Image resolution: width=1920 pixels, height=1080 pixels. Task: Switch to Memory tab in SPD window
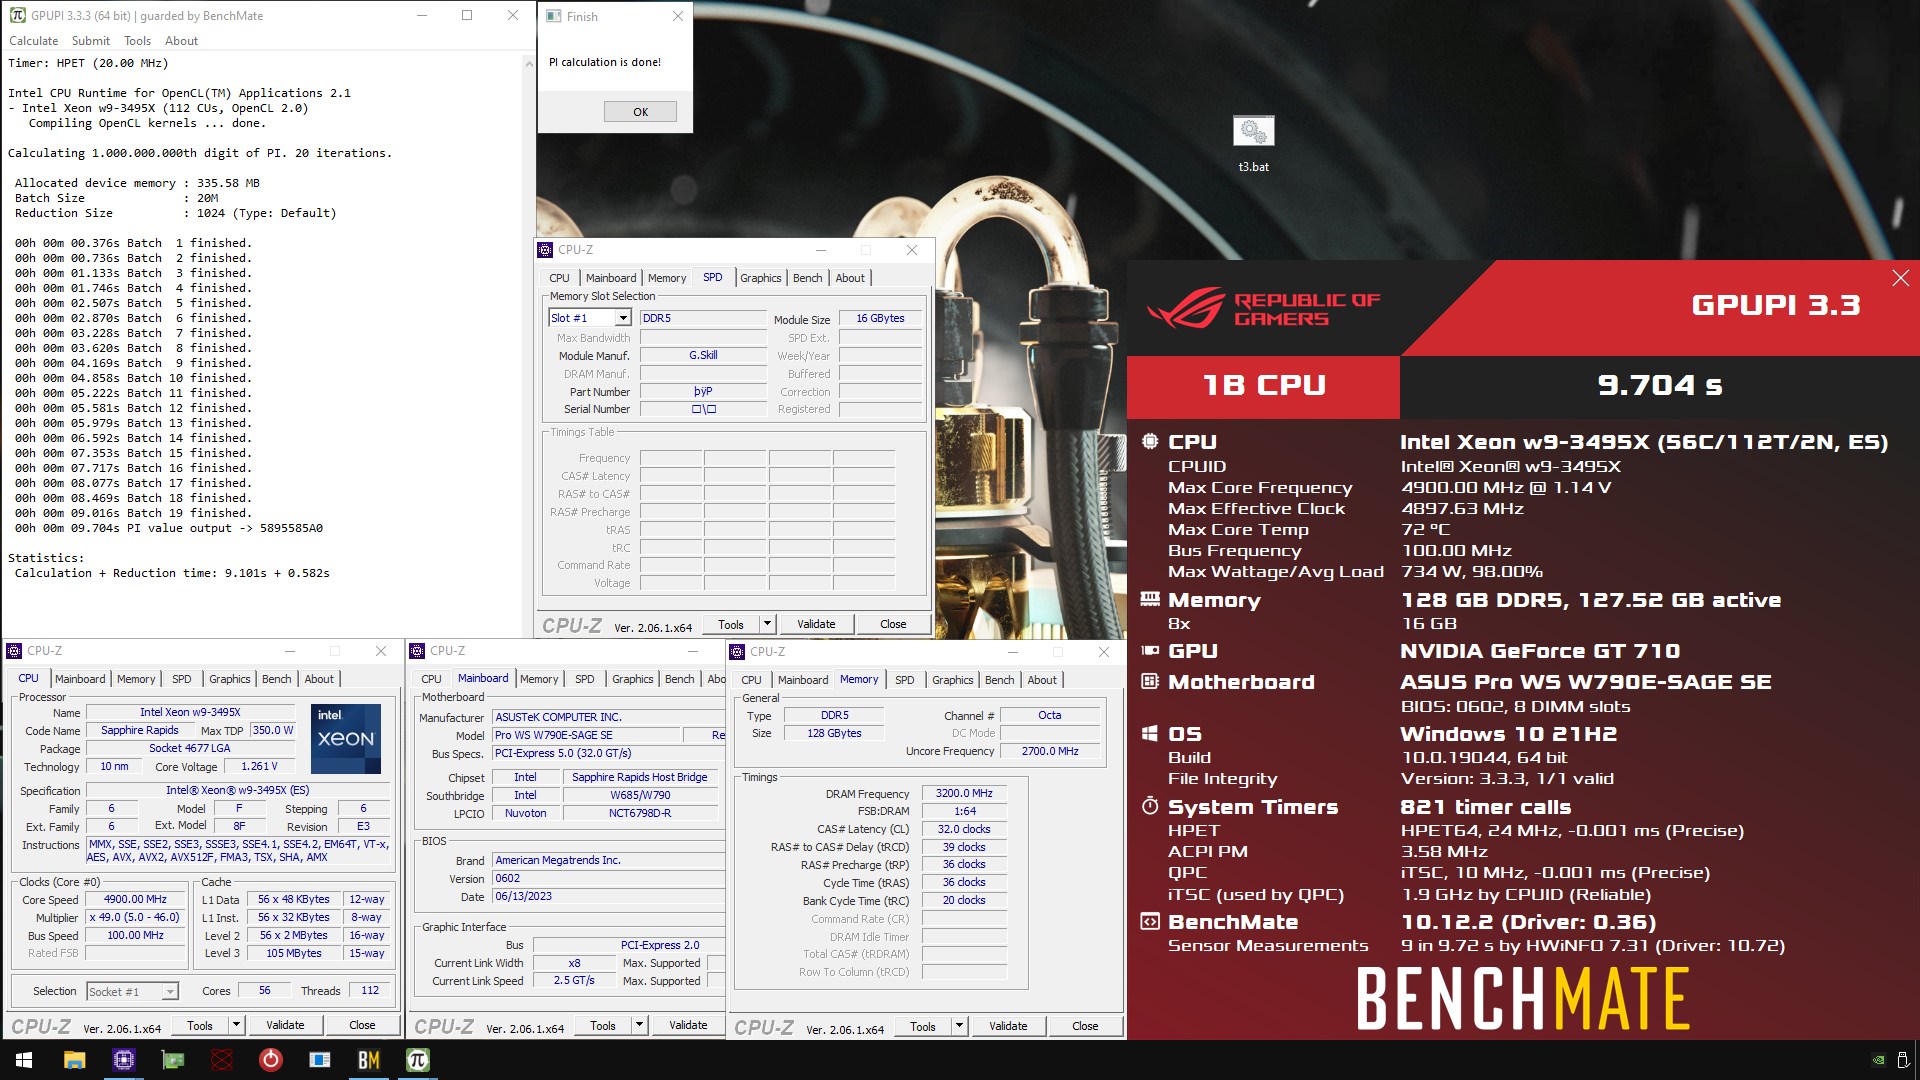(667, 278)
